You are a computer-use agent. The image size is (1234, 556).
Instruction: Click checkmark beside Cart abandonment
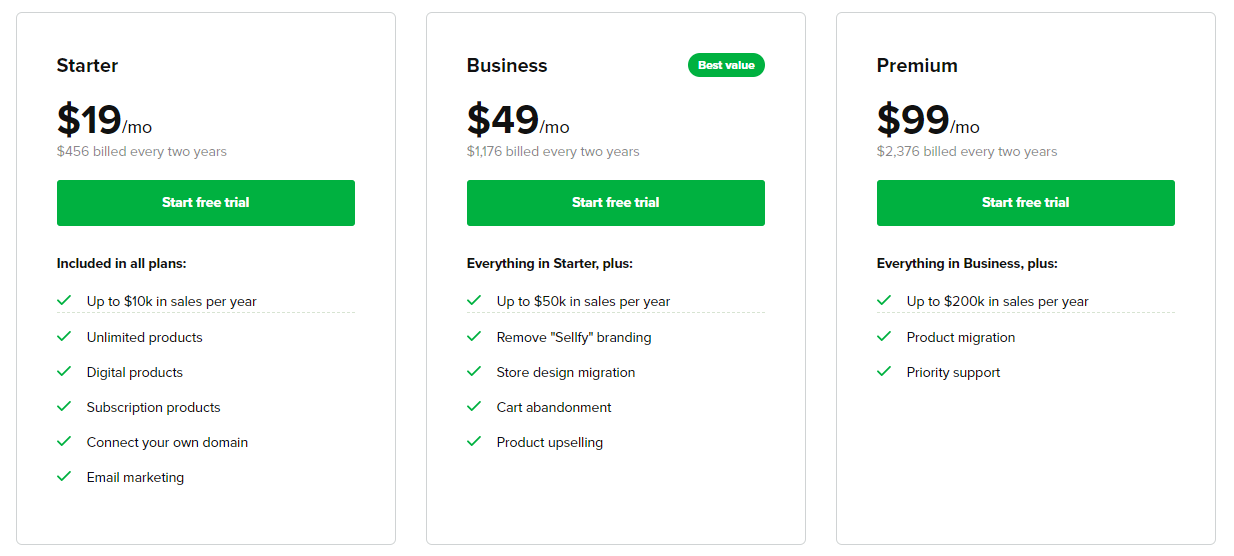[474, 406]
